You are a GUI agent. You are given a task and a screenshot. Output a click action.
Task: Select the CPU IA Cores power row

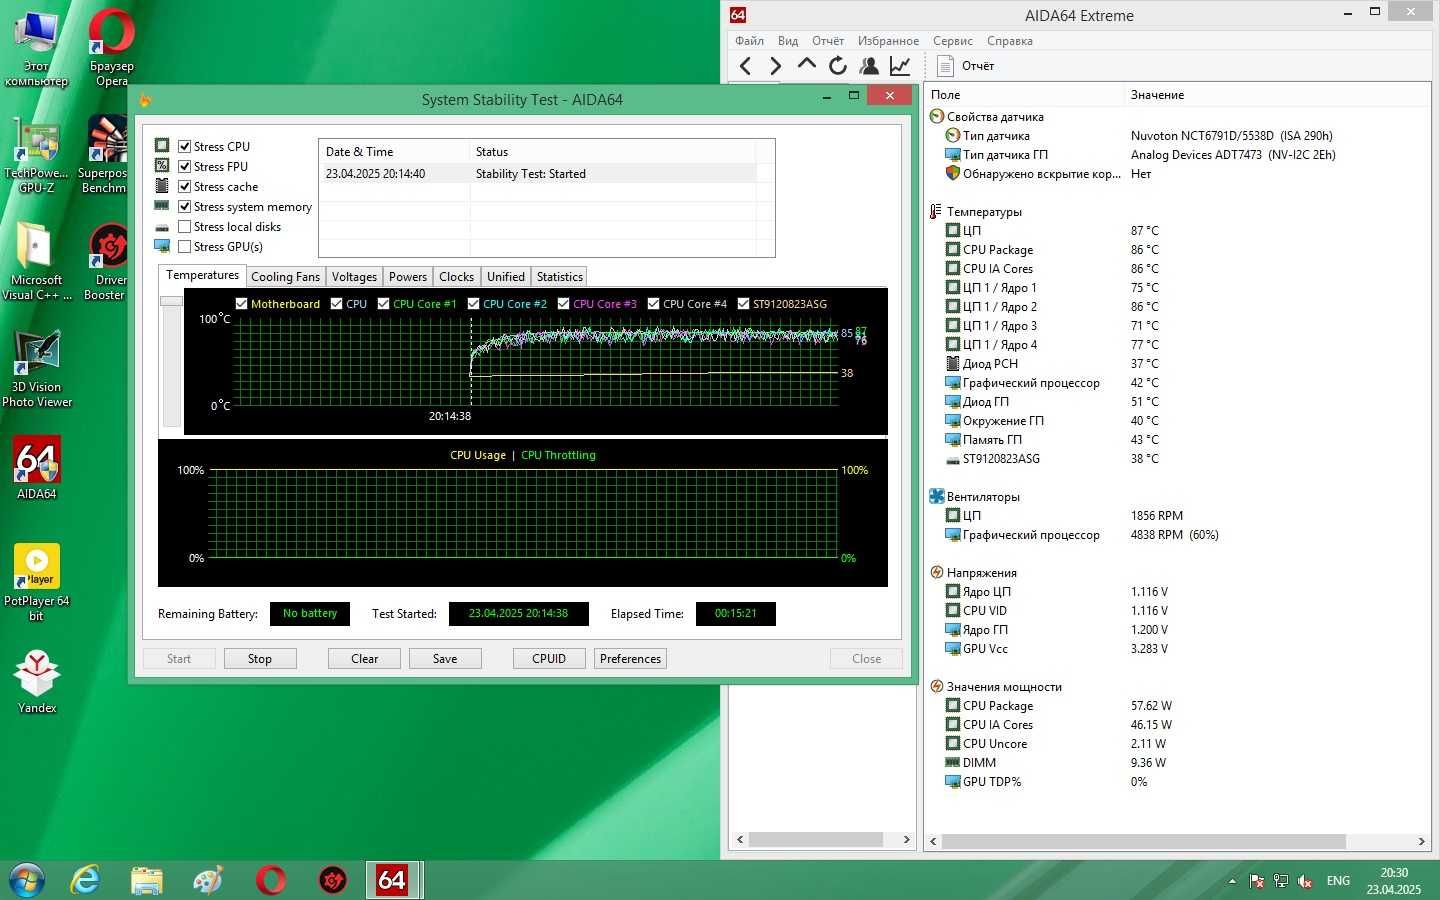point(1178,725)
